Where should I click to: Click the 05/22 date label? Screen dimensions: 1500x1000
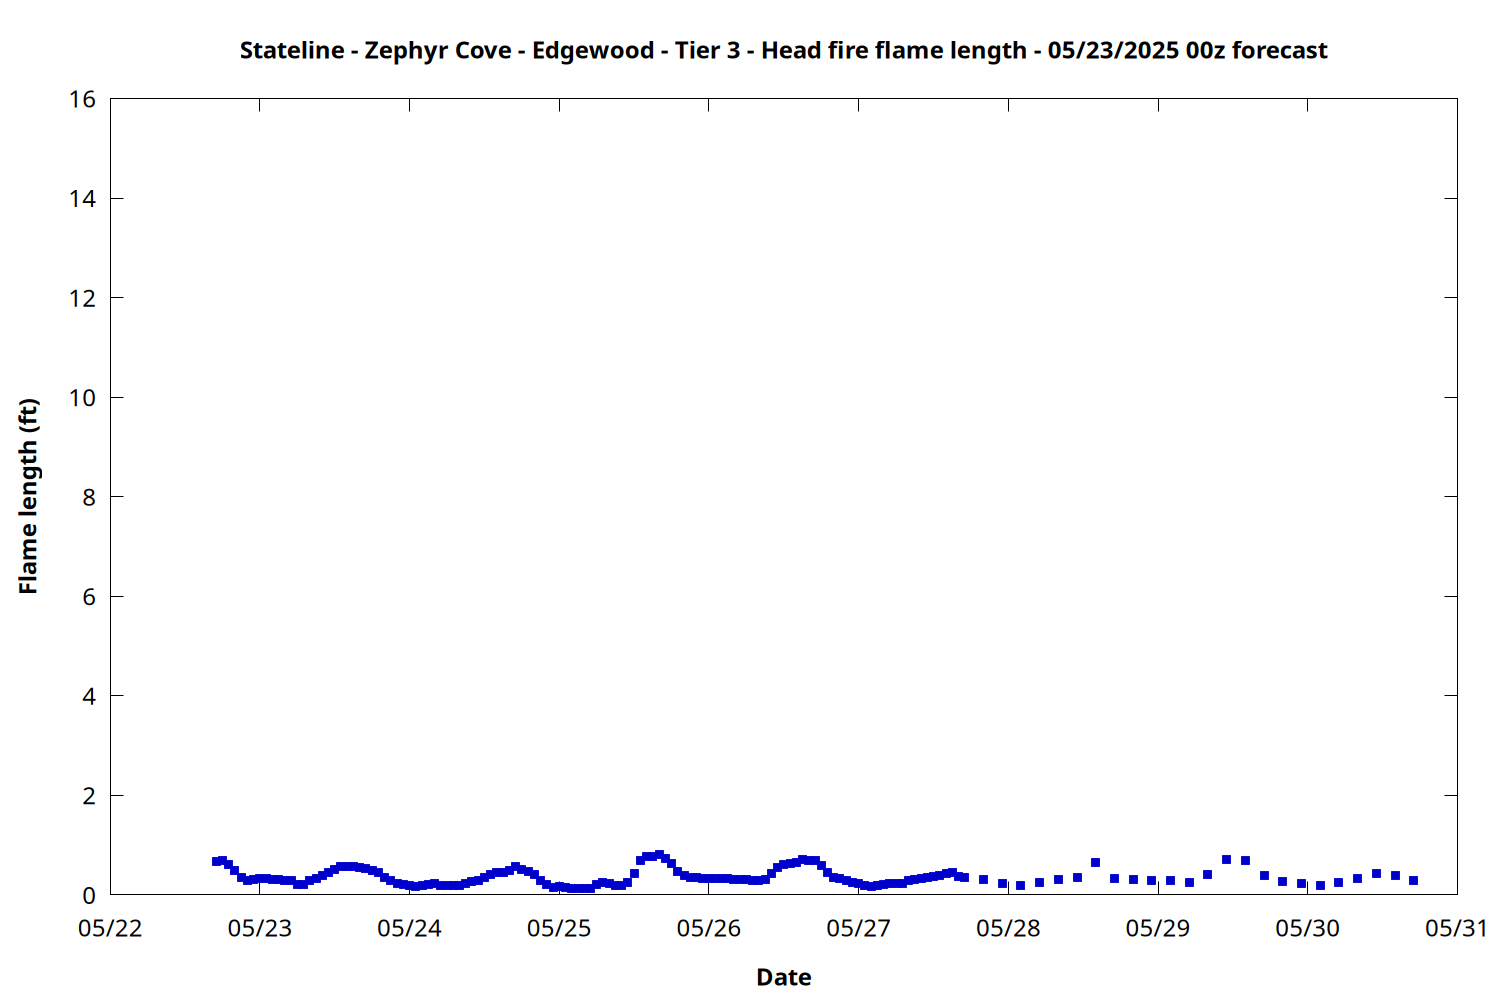coord(110,928)
